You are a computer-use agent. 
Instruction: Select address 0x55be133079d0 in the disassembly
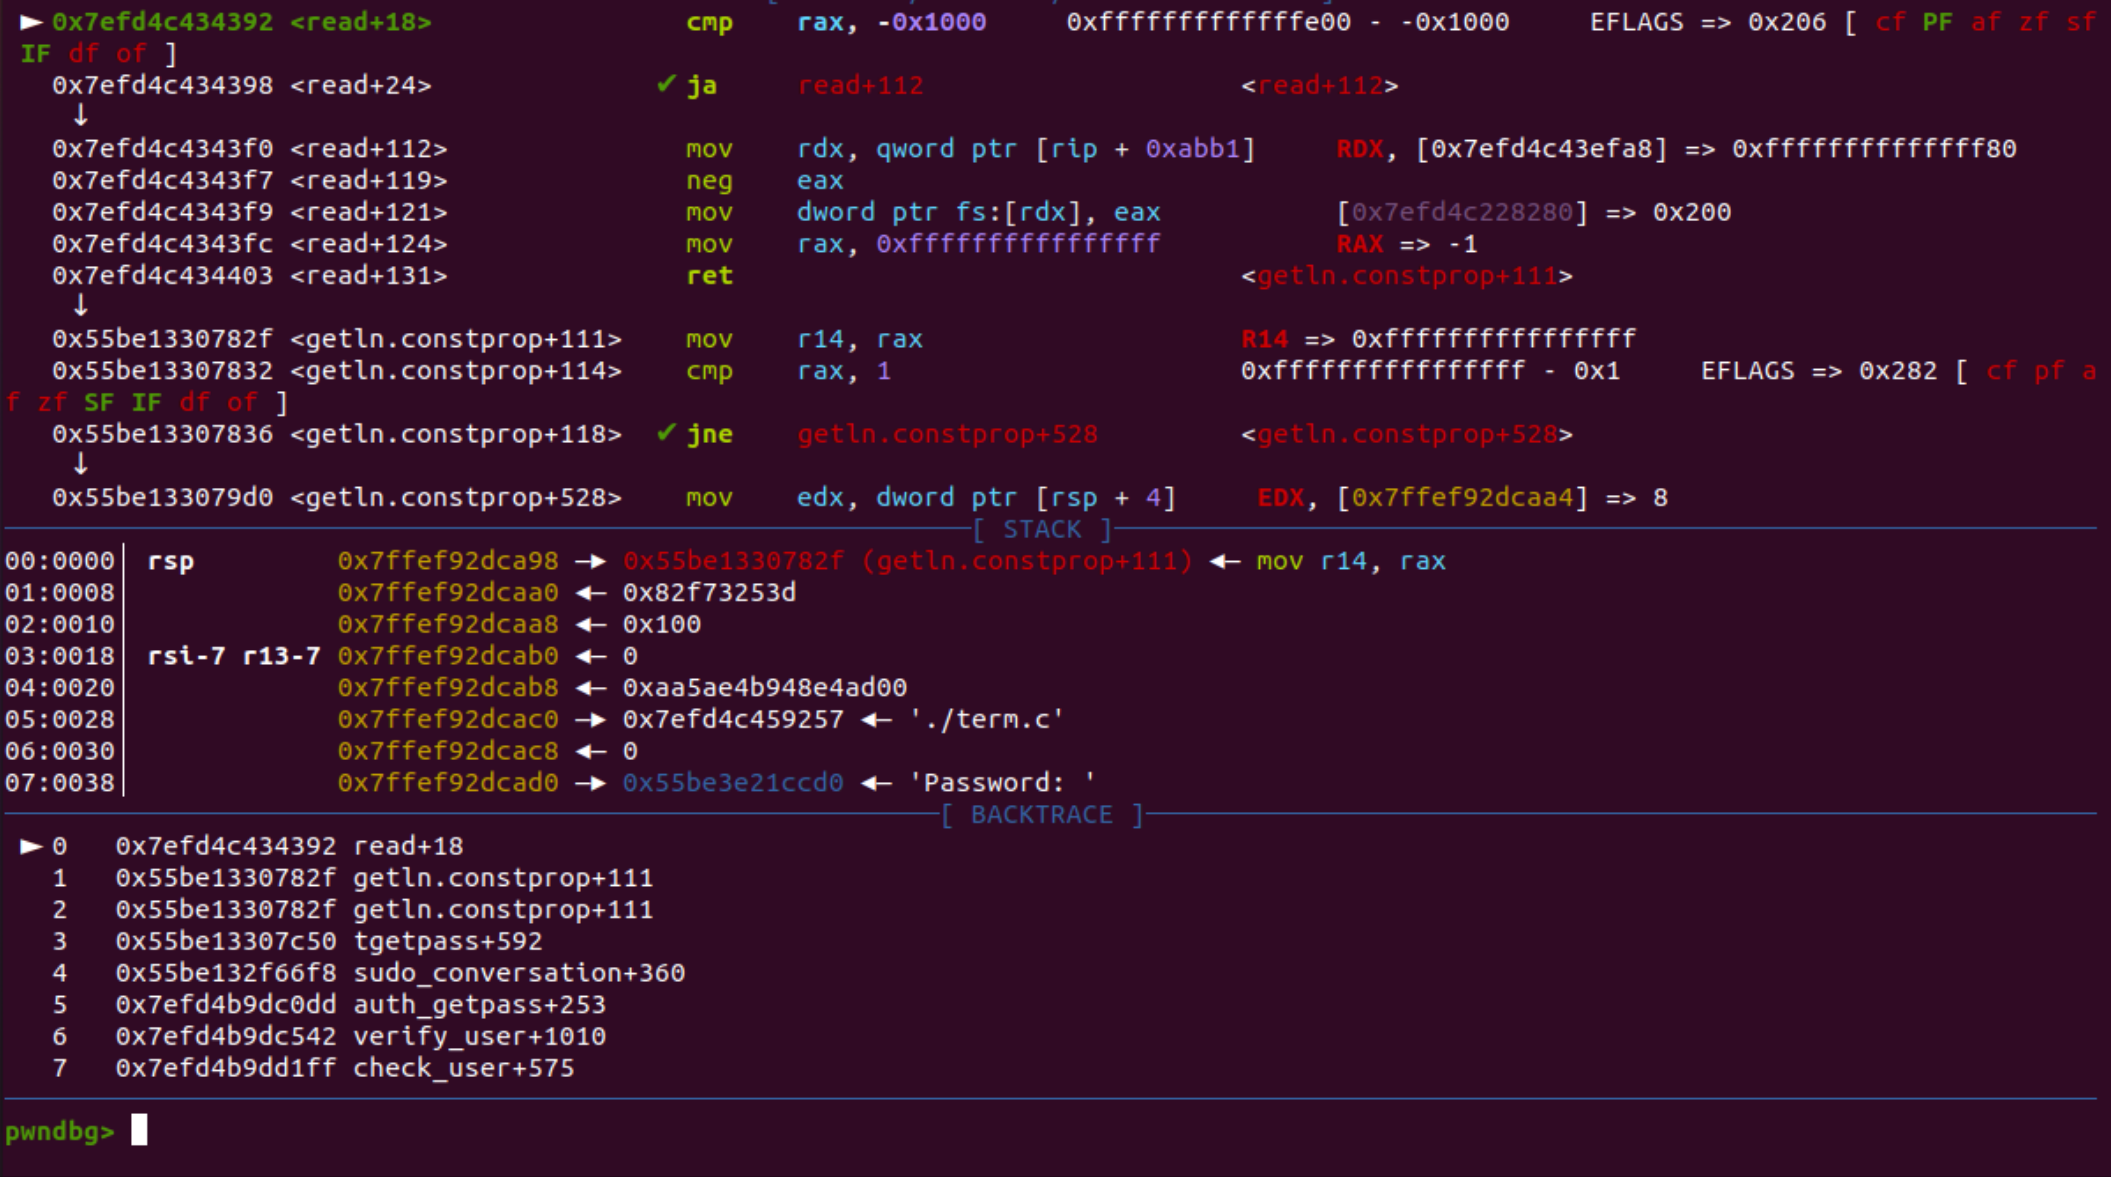coord(162,497)
